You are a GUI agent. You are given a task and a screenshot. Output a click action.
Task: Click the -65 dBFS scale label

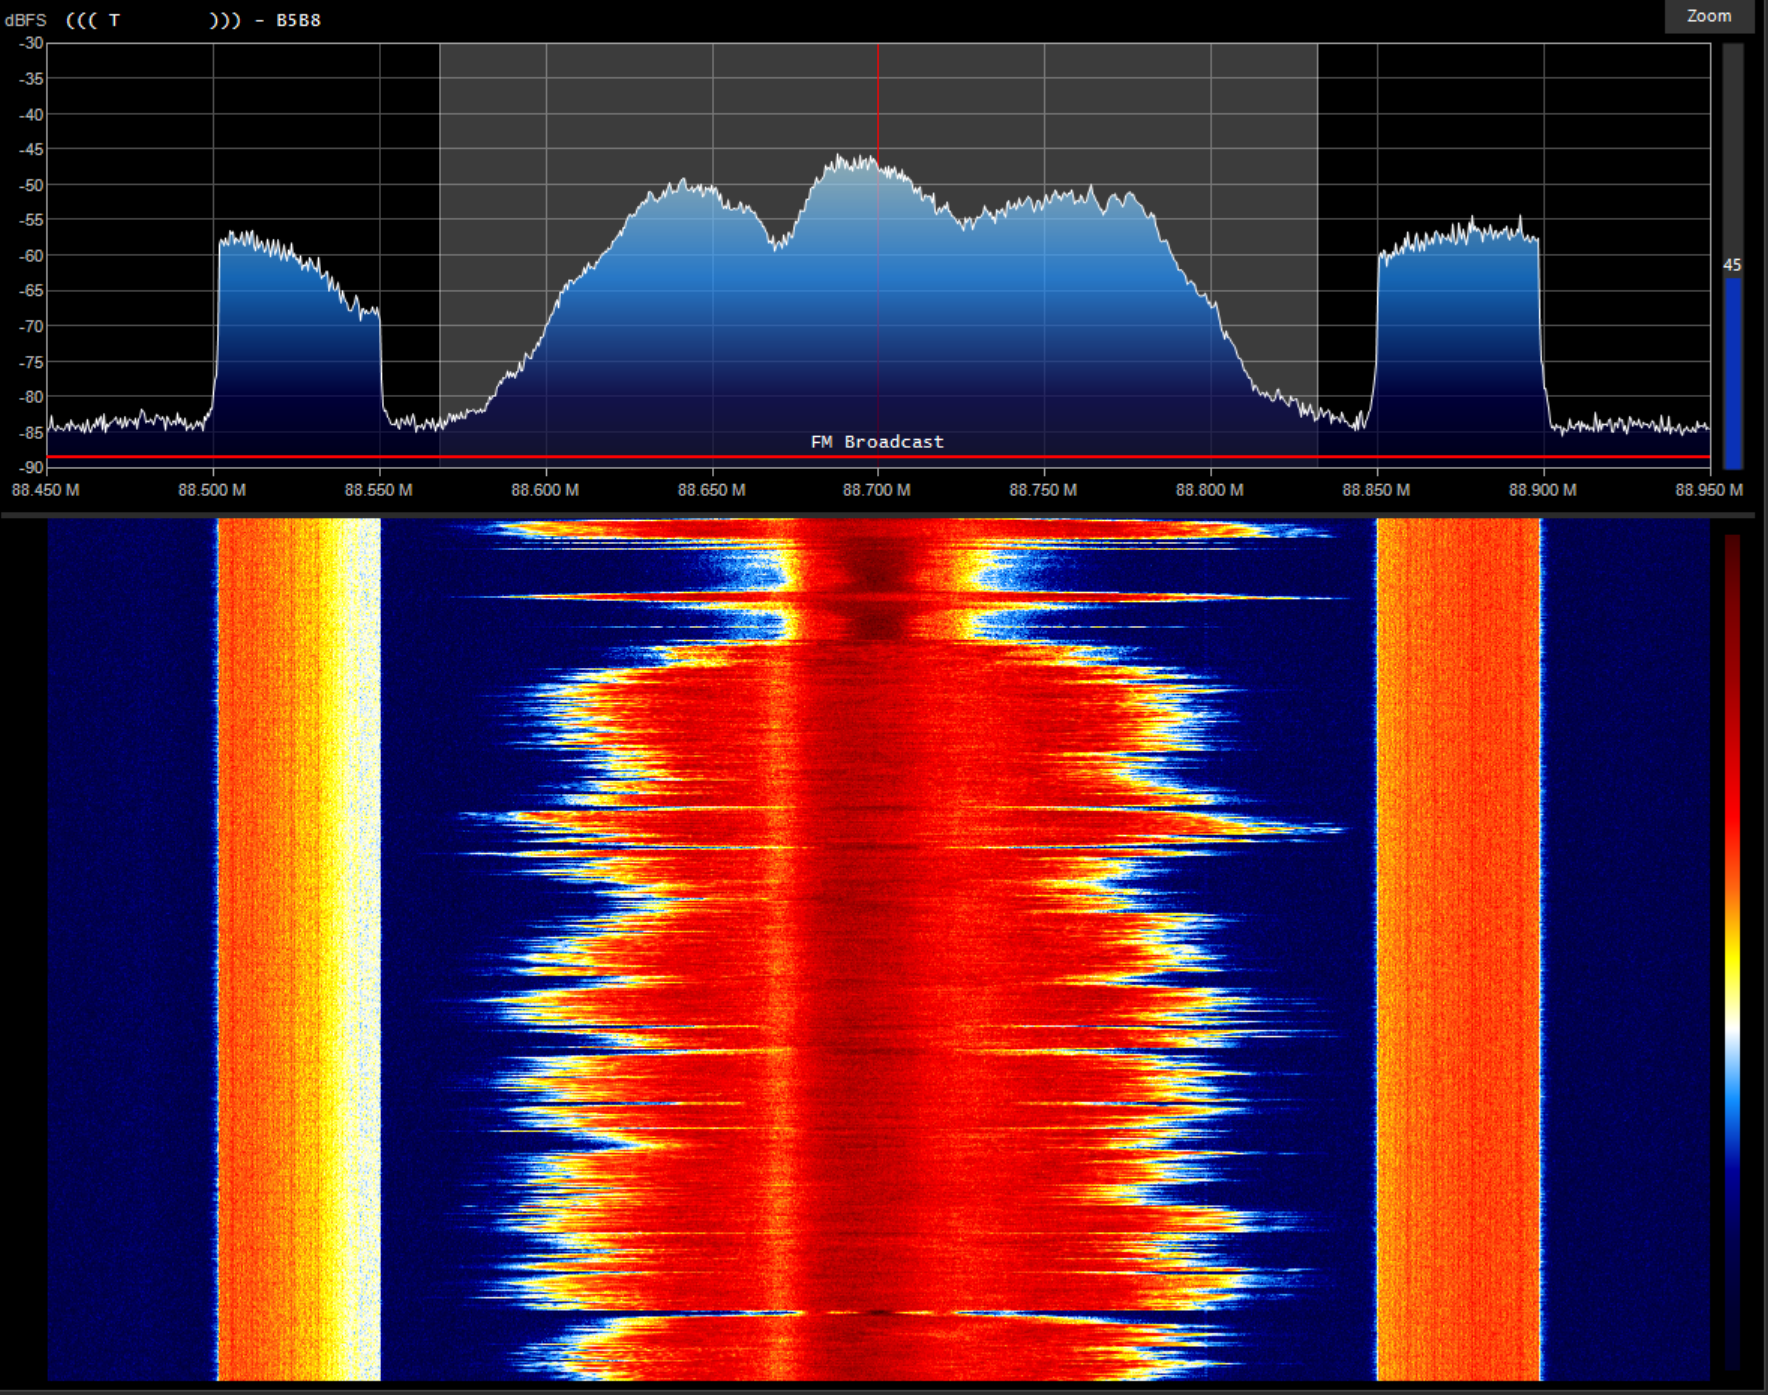pyautogui.click(x=31, y=291)
